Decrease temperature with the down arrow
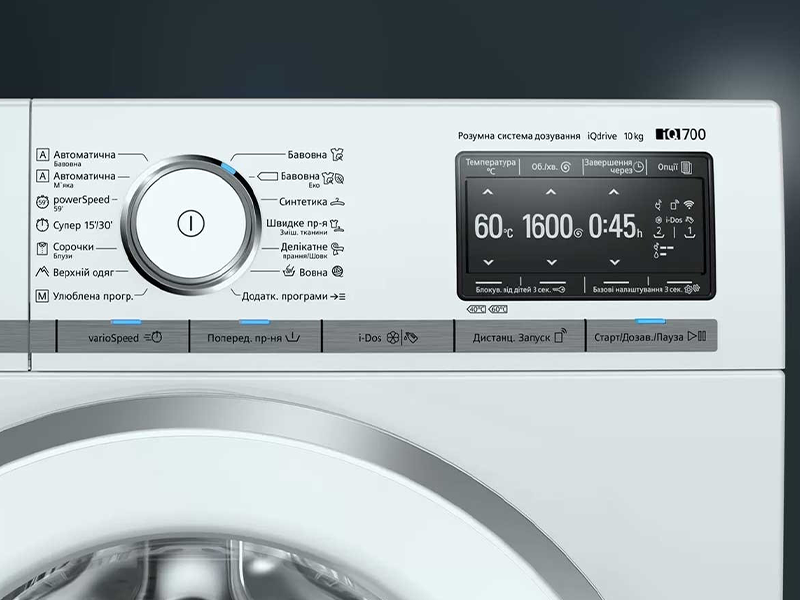Image resolution: width=800 pixels, height=600 pixels. [x=488, y=262]
